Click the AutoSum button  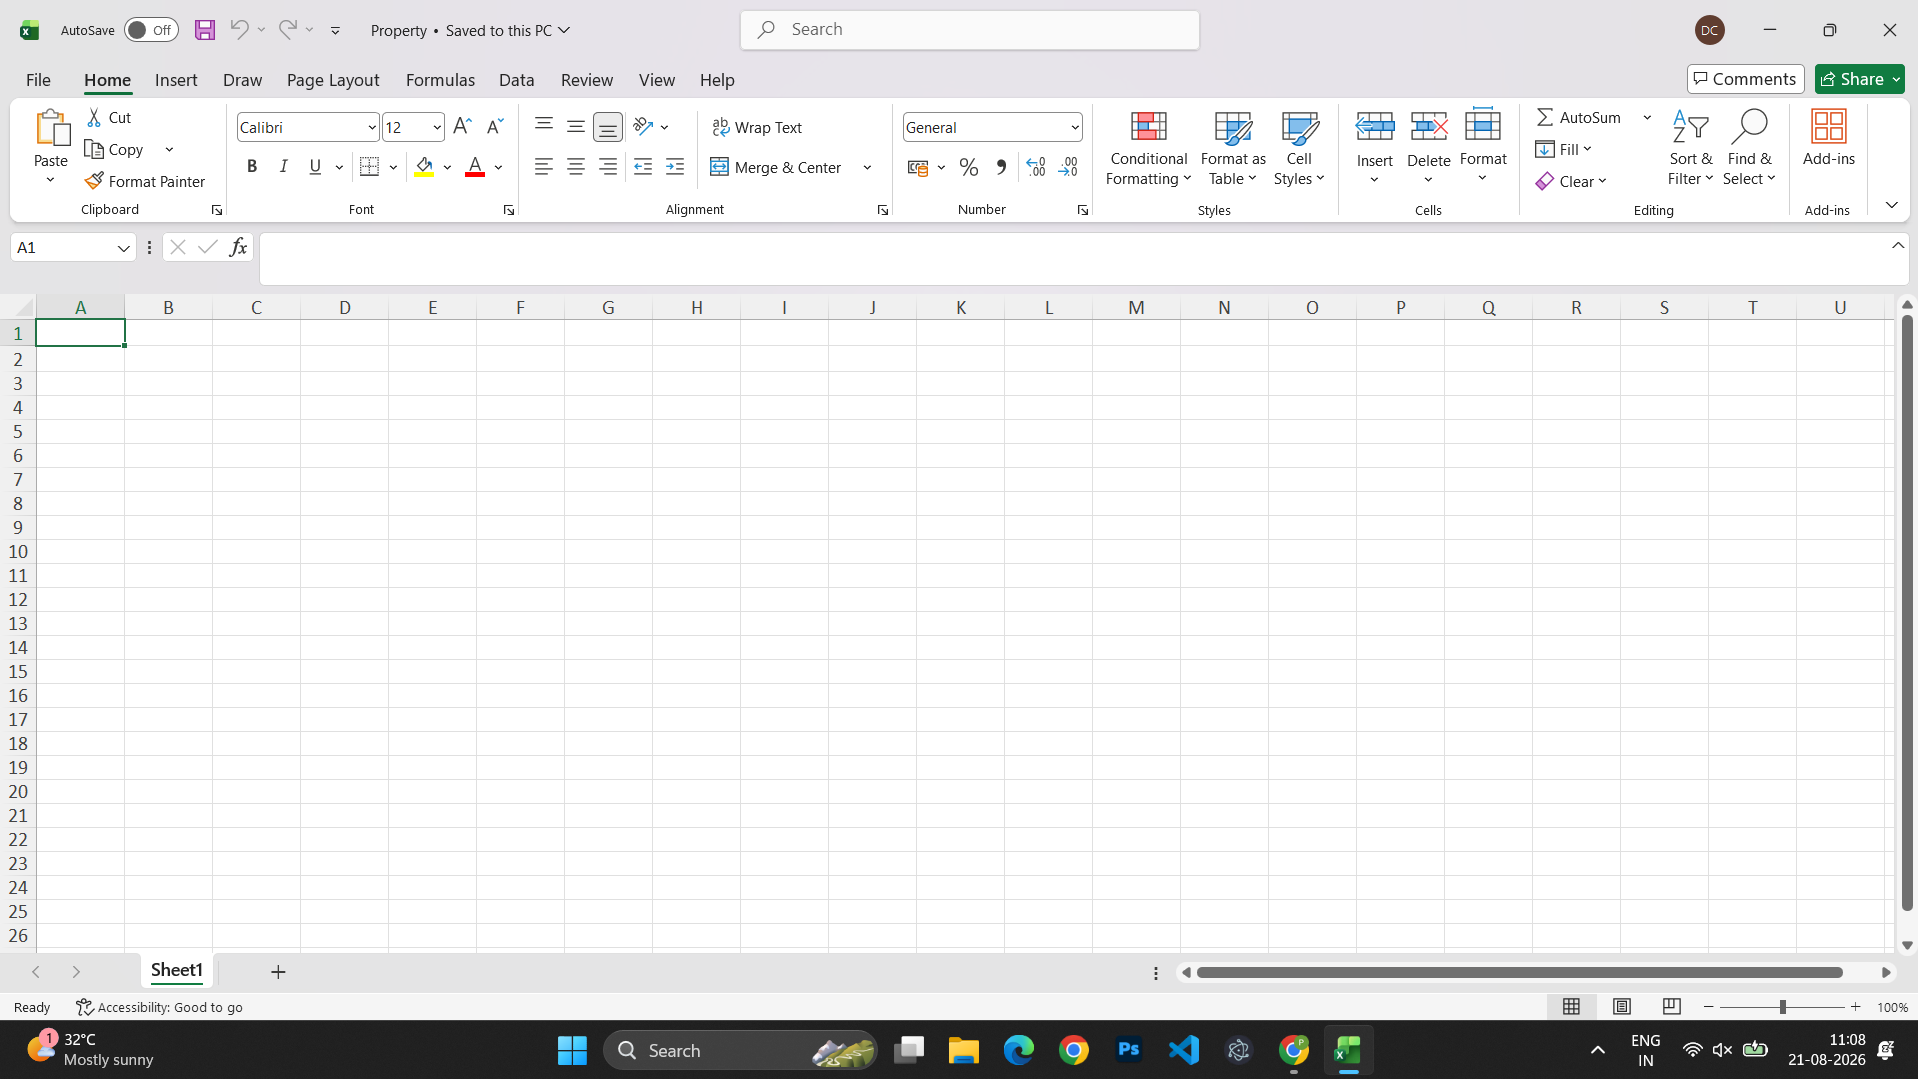pyautogui.click(x=1579, y=117)
